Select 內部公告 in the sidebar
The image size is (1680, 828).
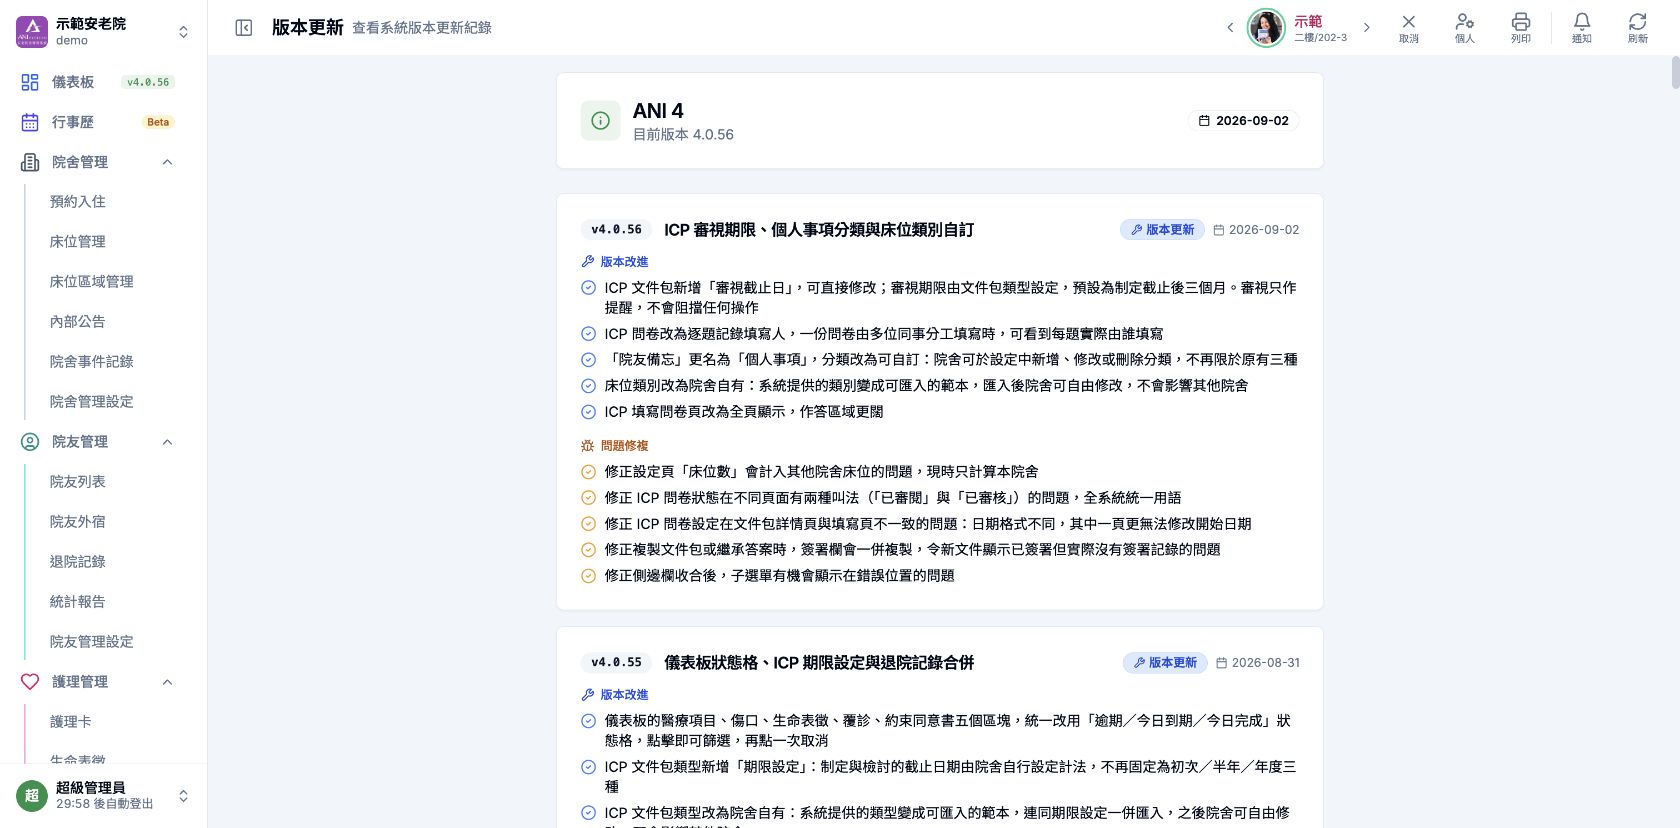coord(78,322)
